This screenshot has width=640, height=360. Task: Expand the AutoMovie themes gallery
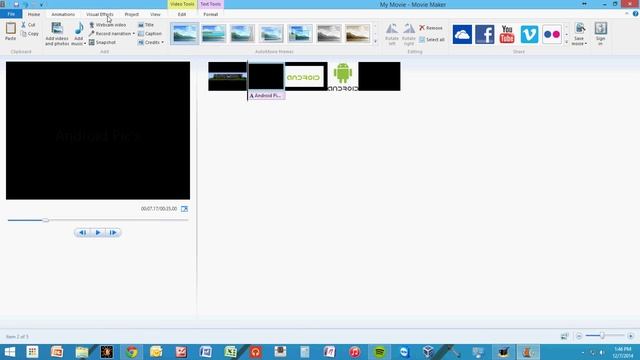376,41
